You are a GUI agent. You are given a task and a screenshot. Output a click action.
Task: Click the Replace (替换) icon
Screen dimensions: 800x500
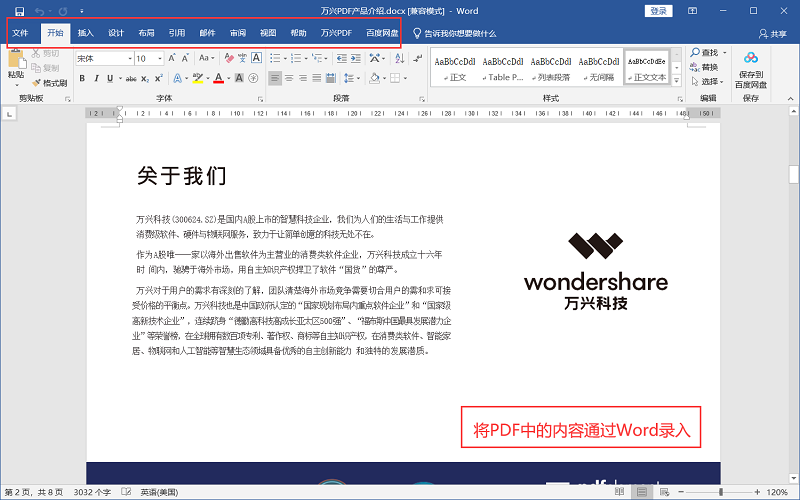click(x=694, y=67)
